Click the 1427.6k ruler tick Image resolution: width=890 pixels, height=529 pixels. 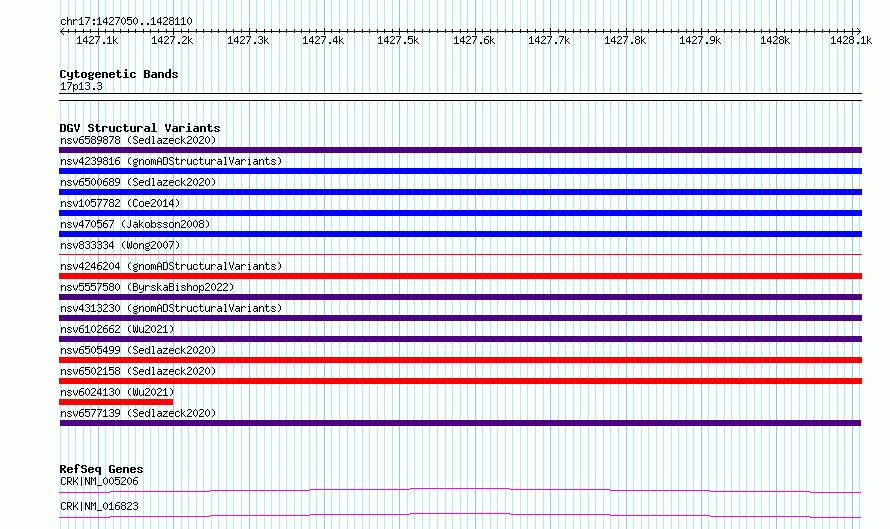click(x=474, y=40)
